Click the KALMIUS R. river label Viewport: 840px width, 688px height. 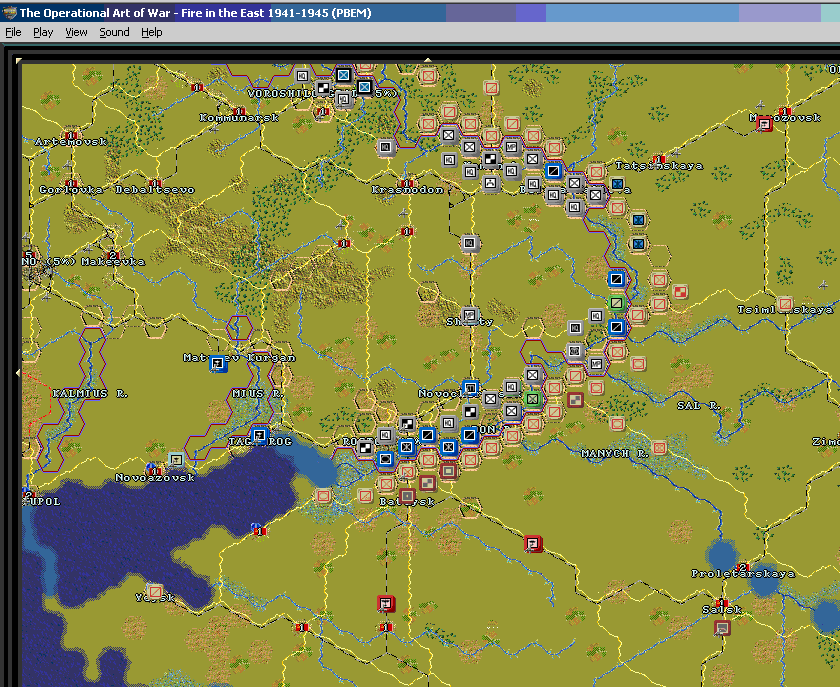click(x=90, y=394)
